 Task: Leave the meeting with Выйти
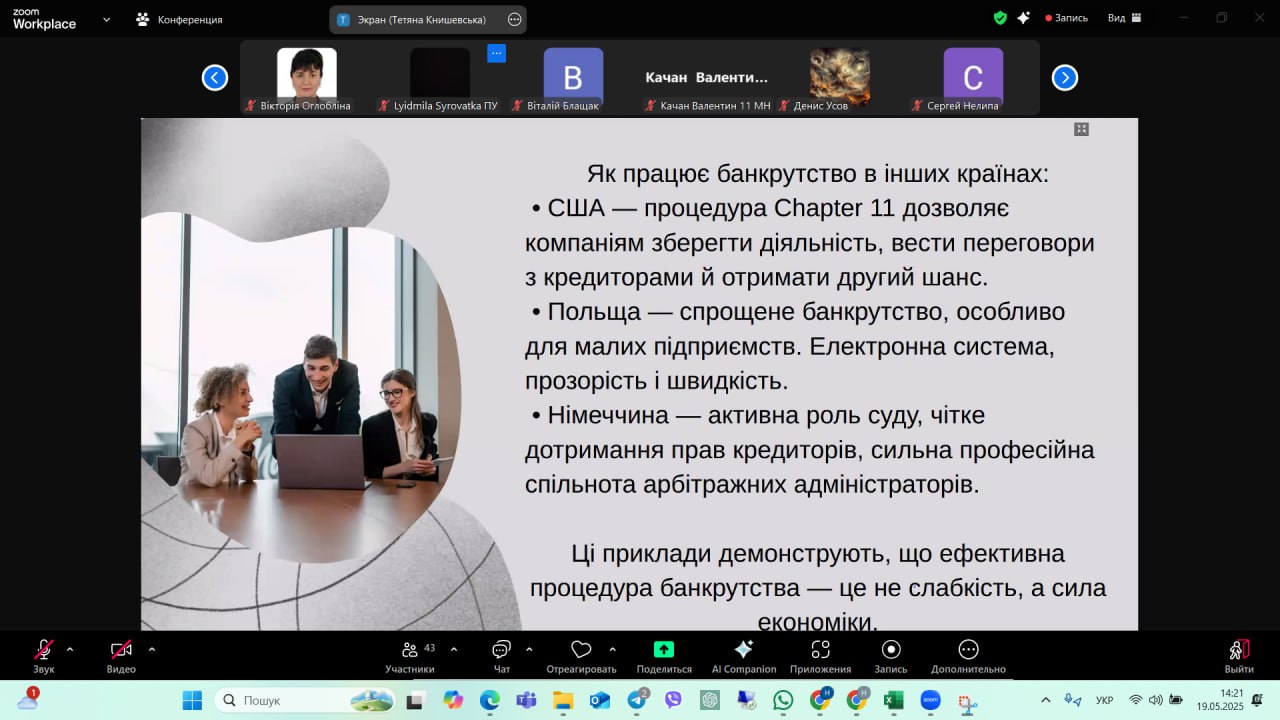click(x=1239, y=655)
